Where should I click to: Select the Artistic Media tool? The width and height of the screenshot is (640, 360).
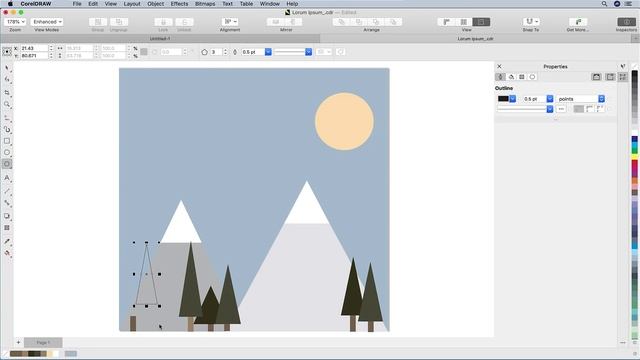7,129
